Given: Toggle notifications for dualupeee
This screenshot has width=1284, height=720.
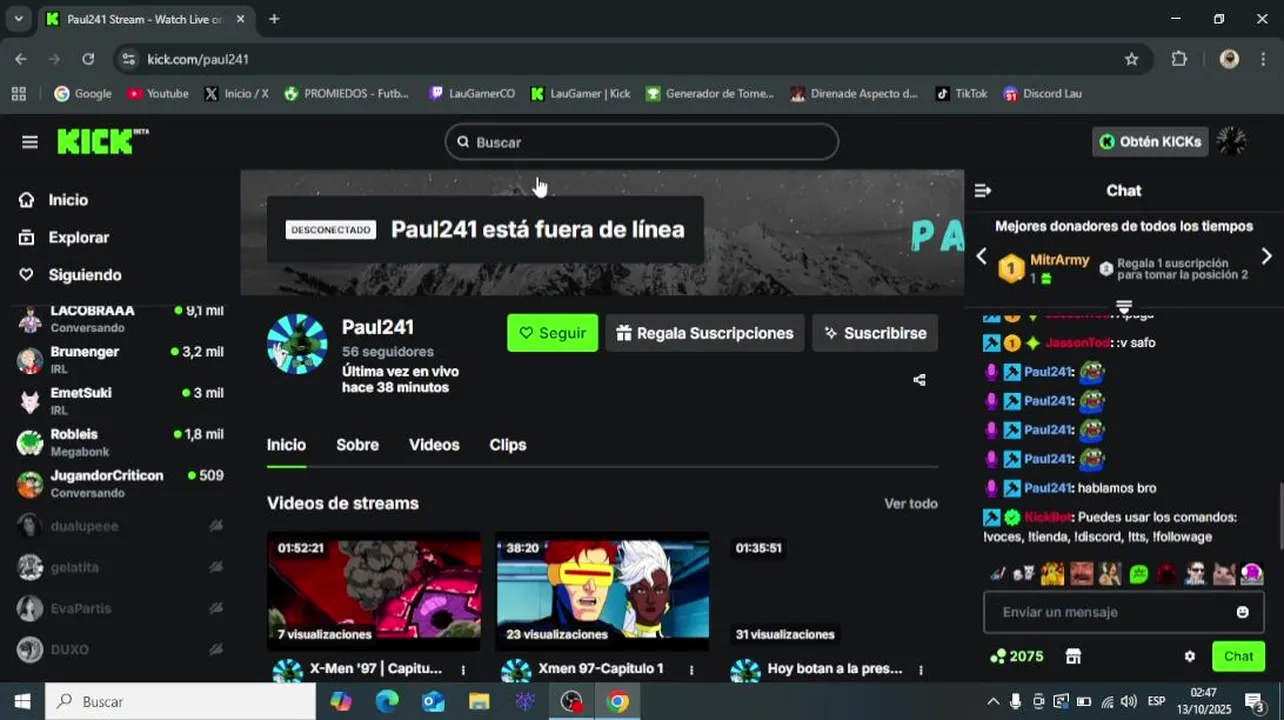Looking at the screenshot, I should click(215, 526).
